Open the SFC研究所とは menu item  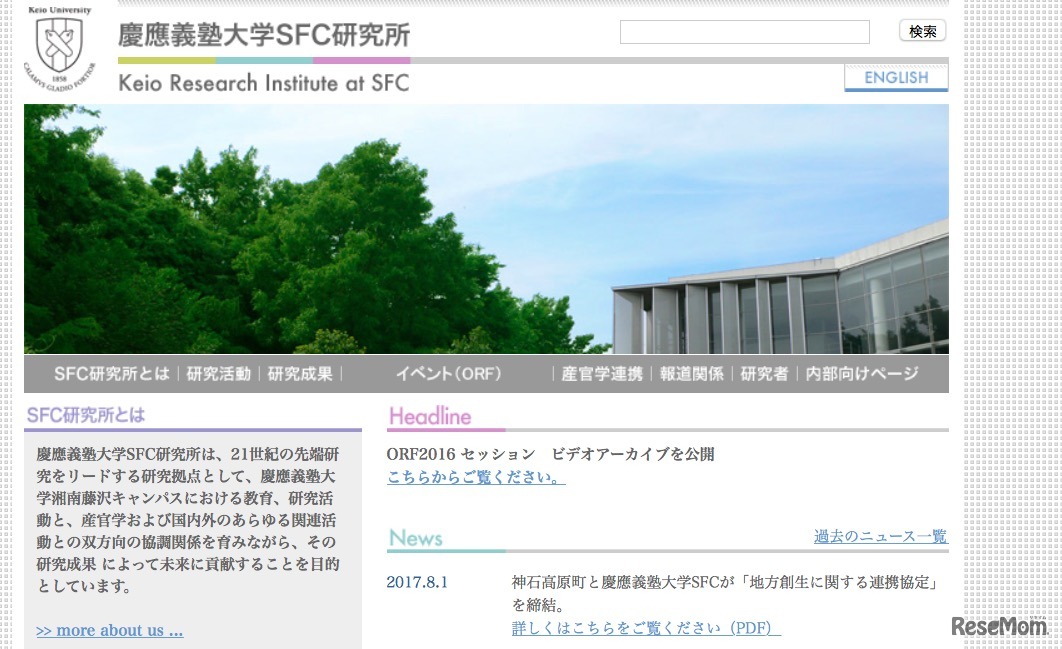pyautogui.click(x=112, y=374)
